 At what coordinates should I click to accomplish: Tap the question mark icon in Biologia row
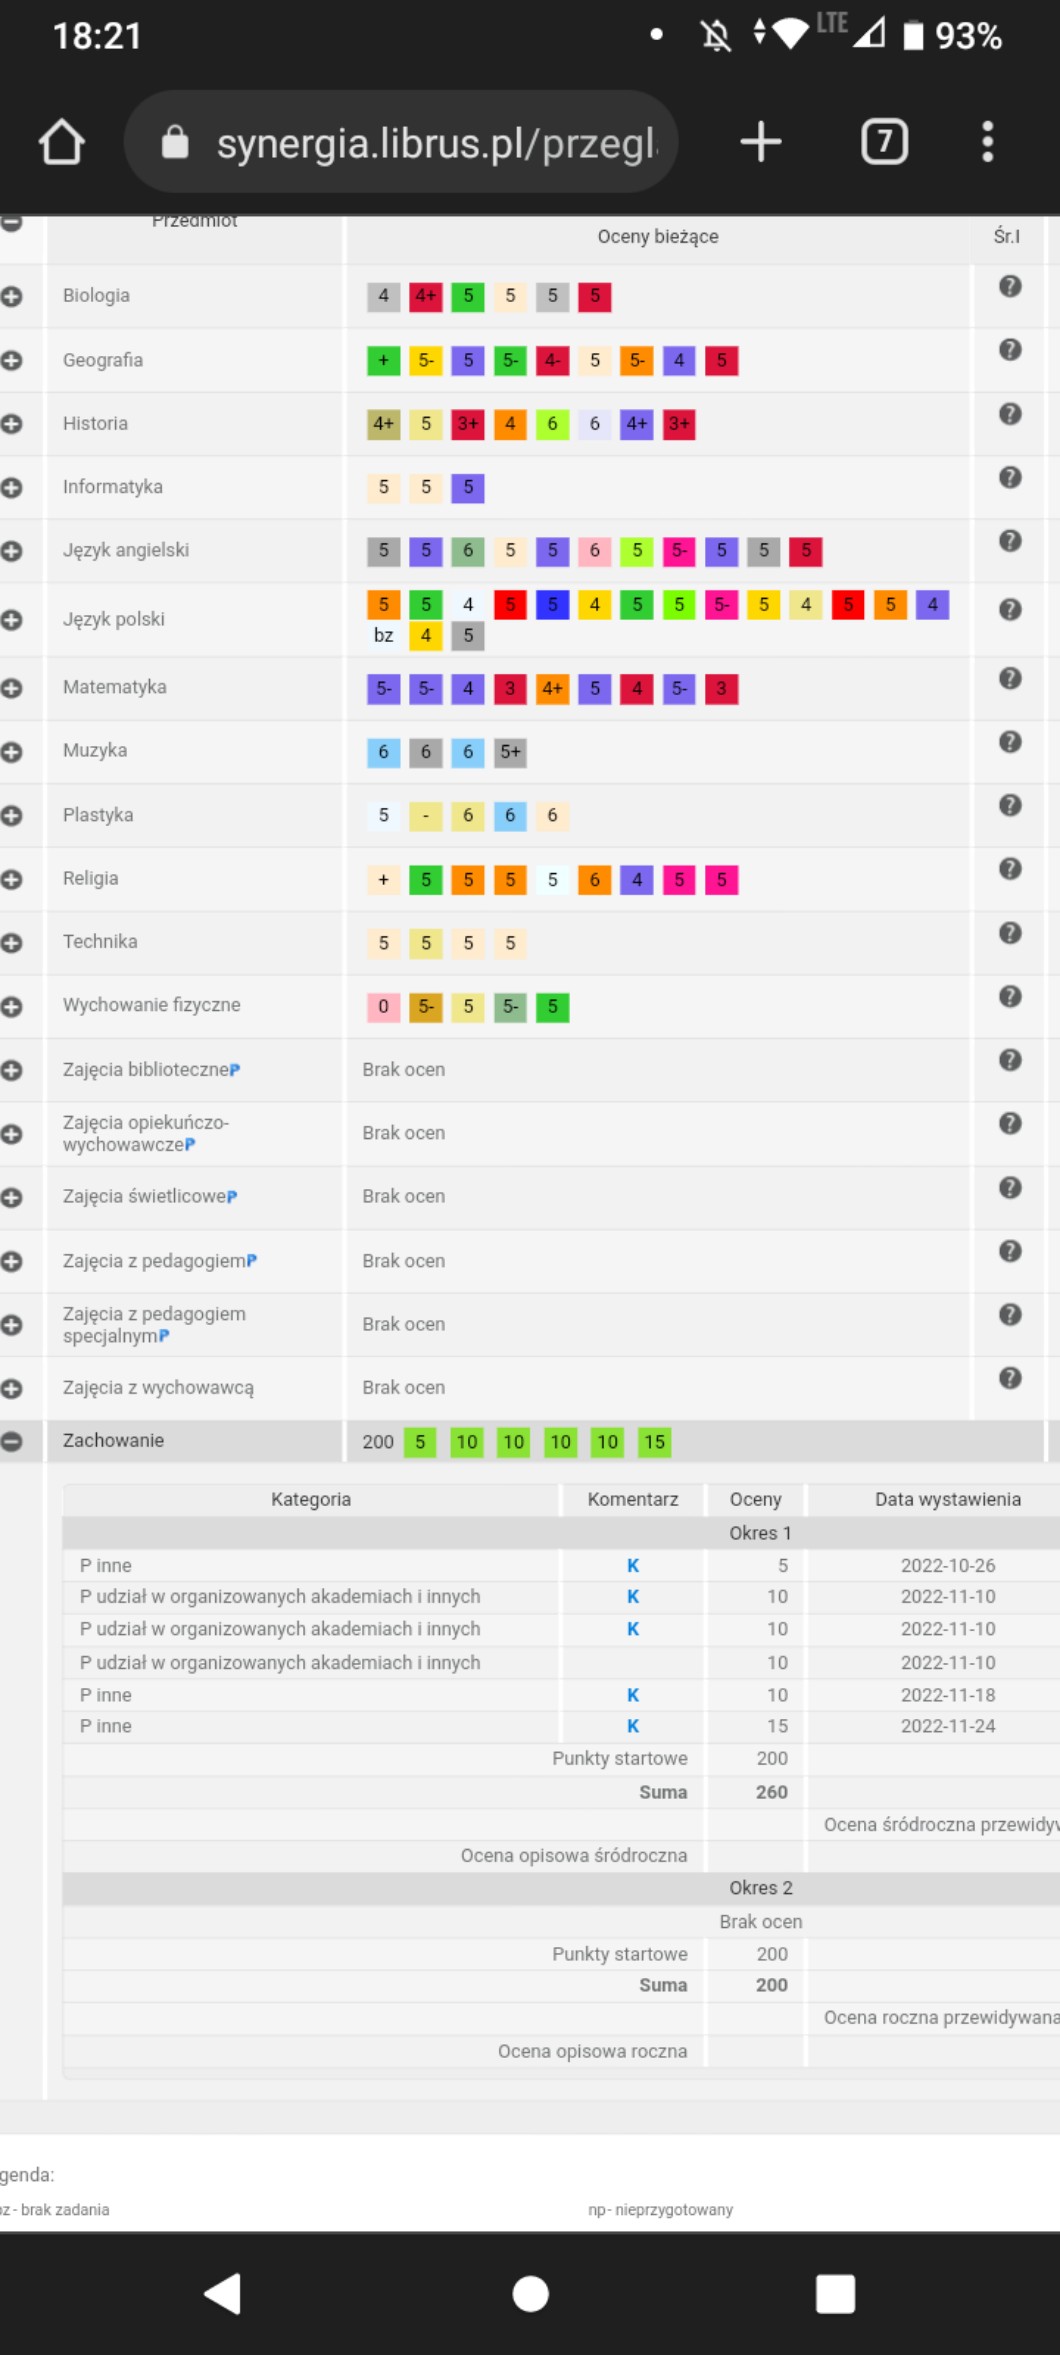1010,287
